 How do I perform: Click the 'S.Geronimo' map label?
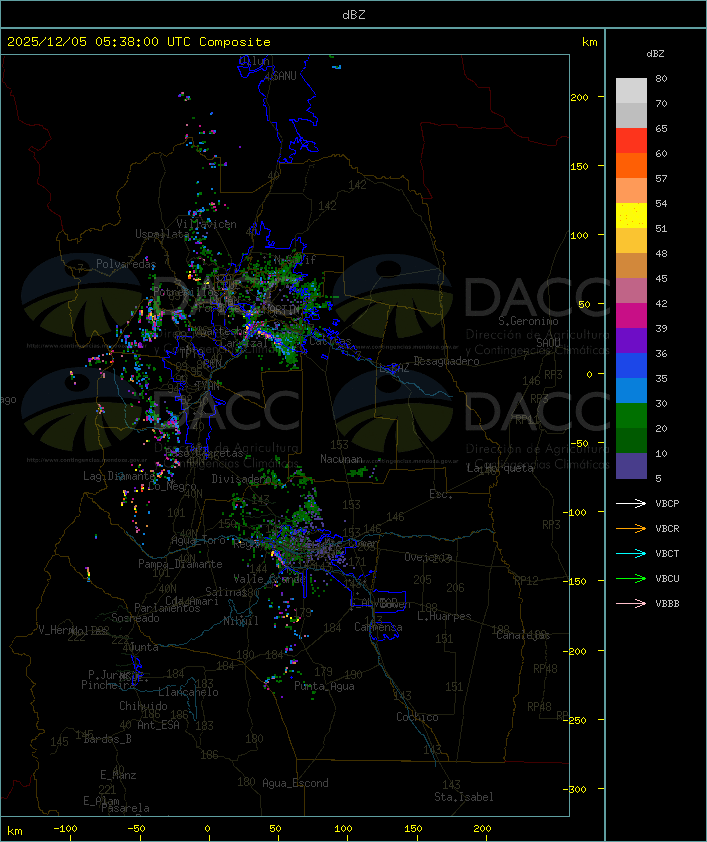point(528,321)
